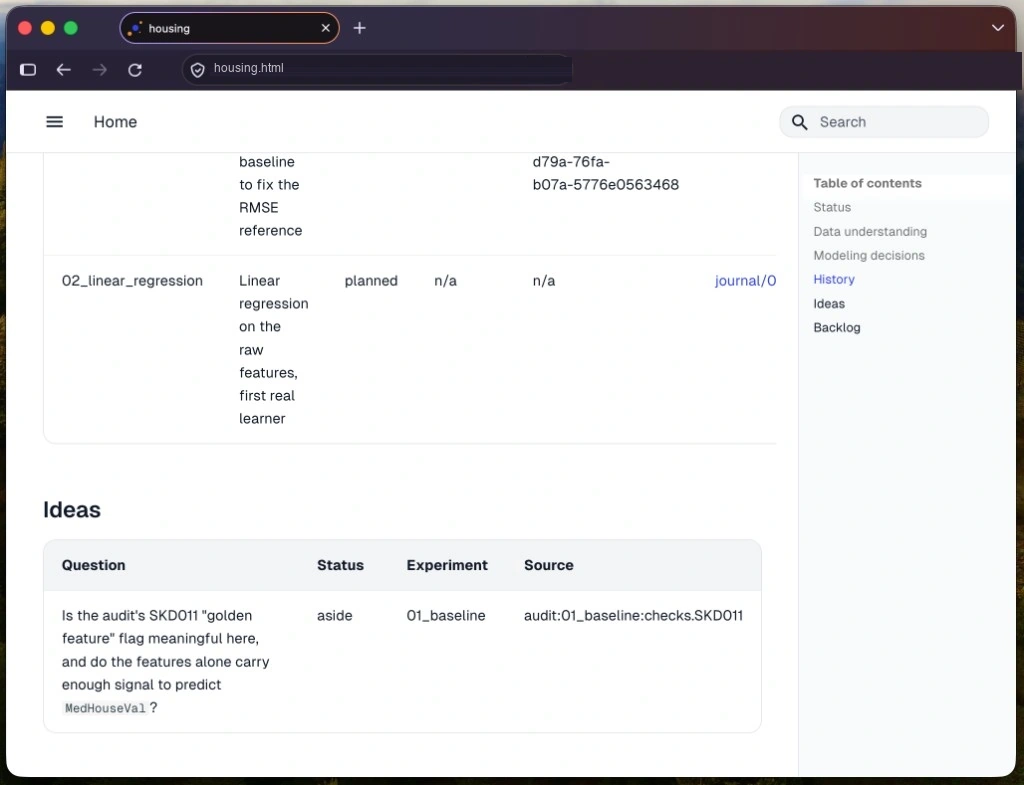Jump to Ideas in table of contents
Image resolution: width=1024 pixels, height=785 pixels.
pos(829,304)
